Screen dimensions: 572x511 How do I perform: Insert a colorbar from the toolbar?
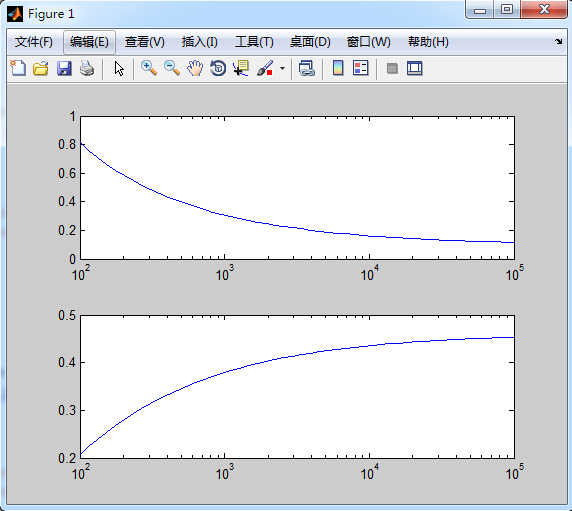338,68
